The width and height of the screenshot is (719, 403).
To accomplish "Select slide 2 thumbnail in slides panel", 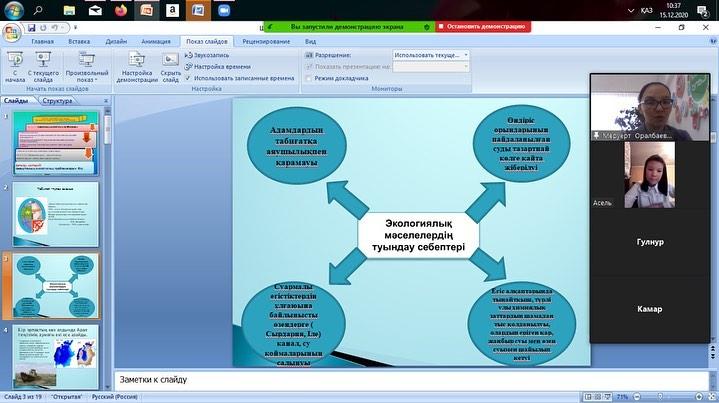I will tap(57, 208).
